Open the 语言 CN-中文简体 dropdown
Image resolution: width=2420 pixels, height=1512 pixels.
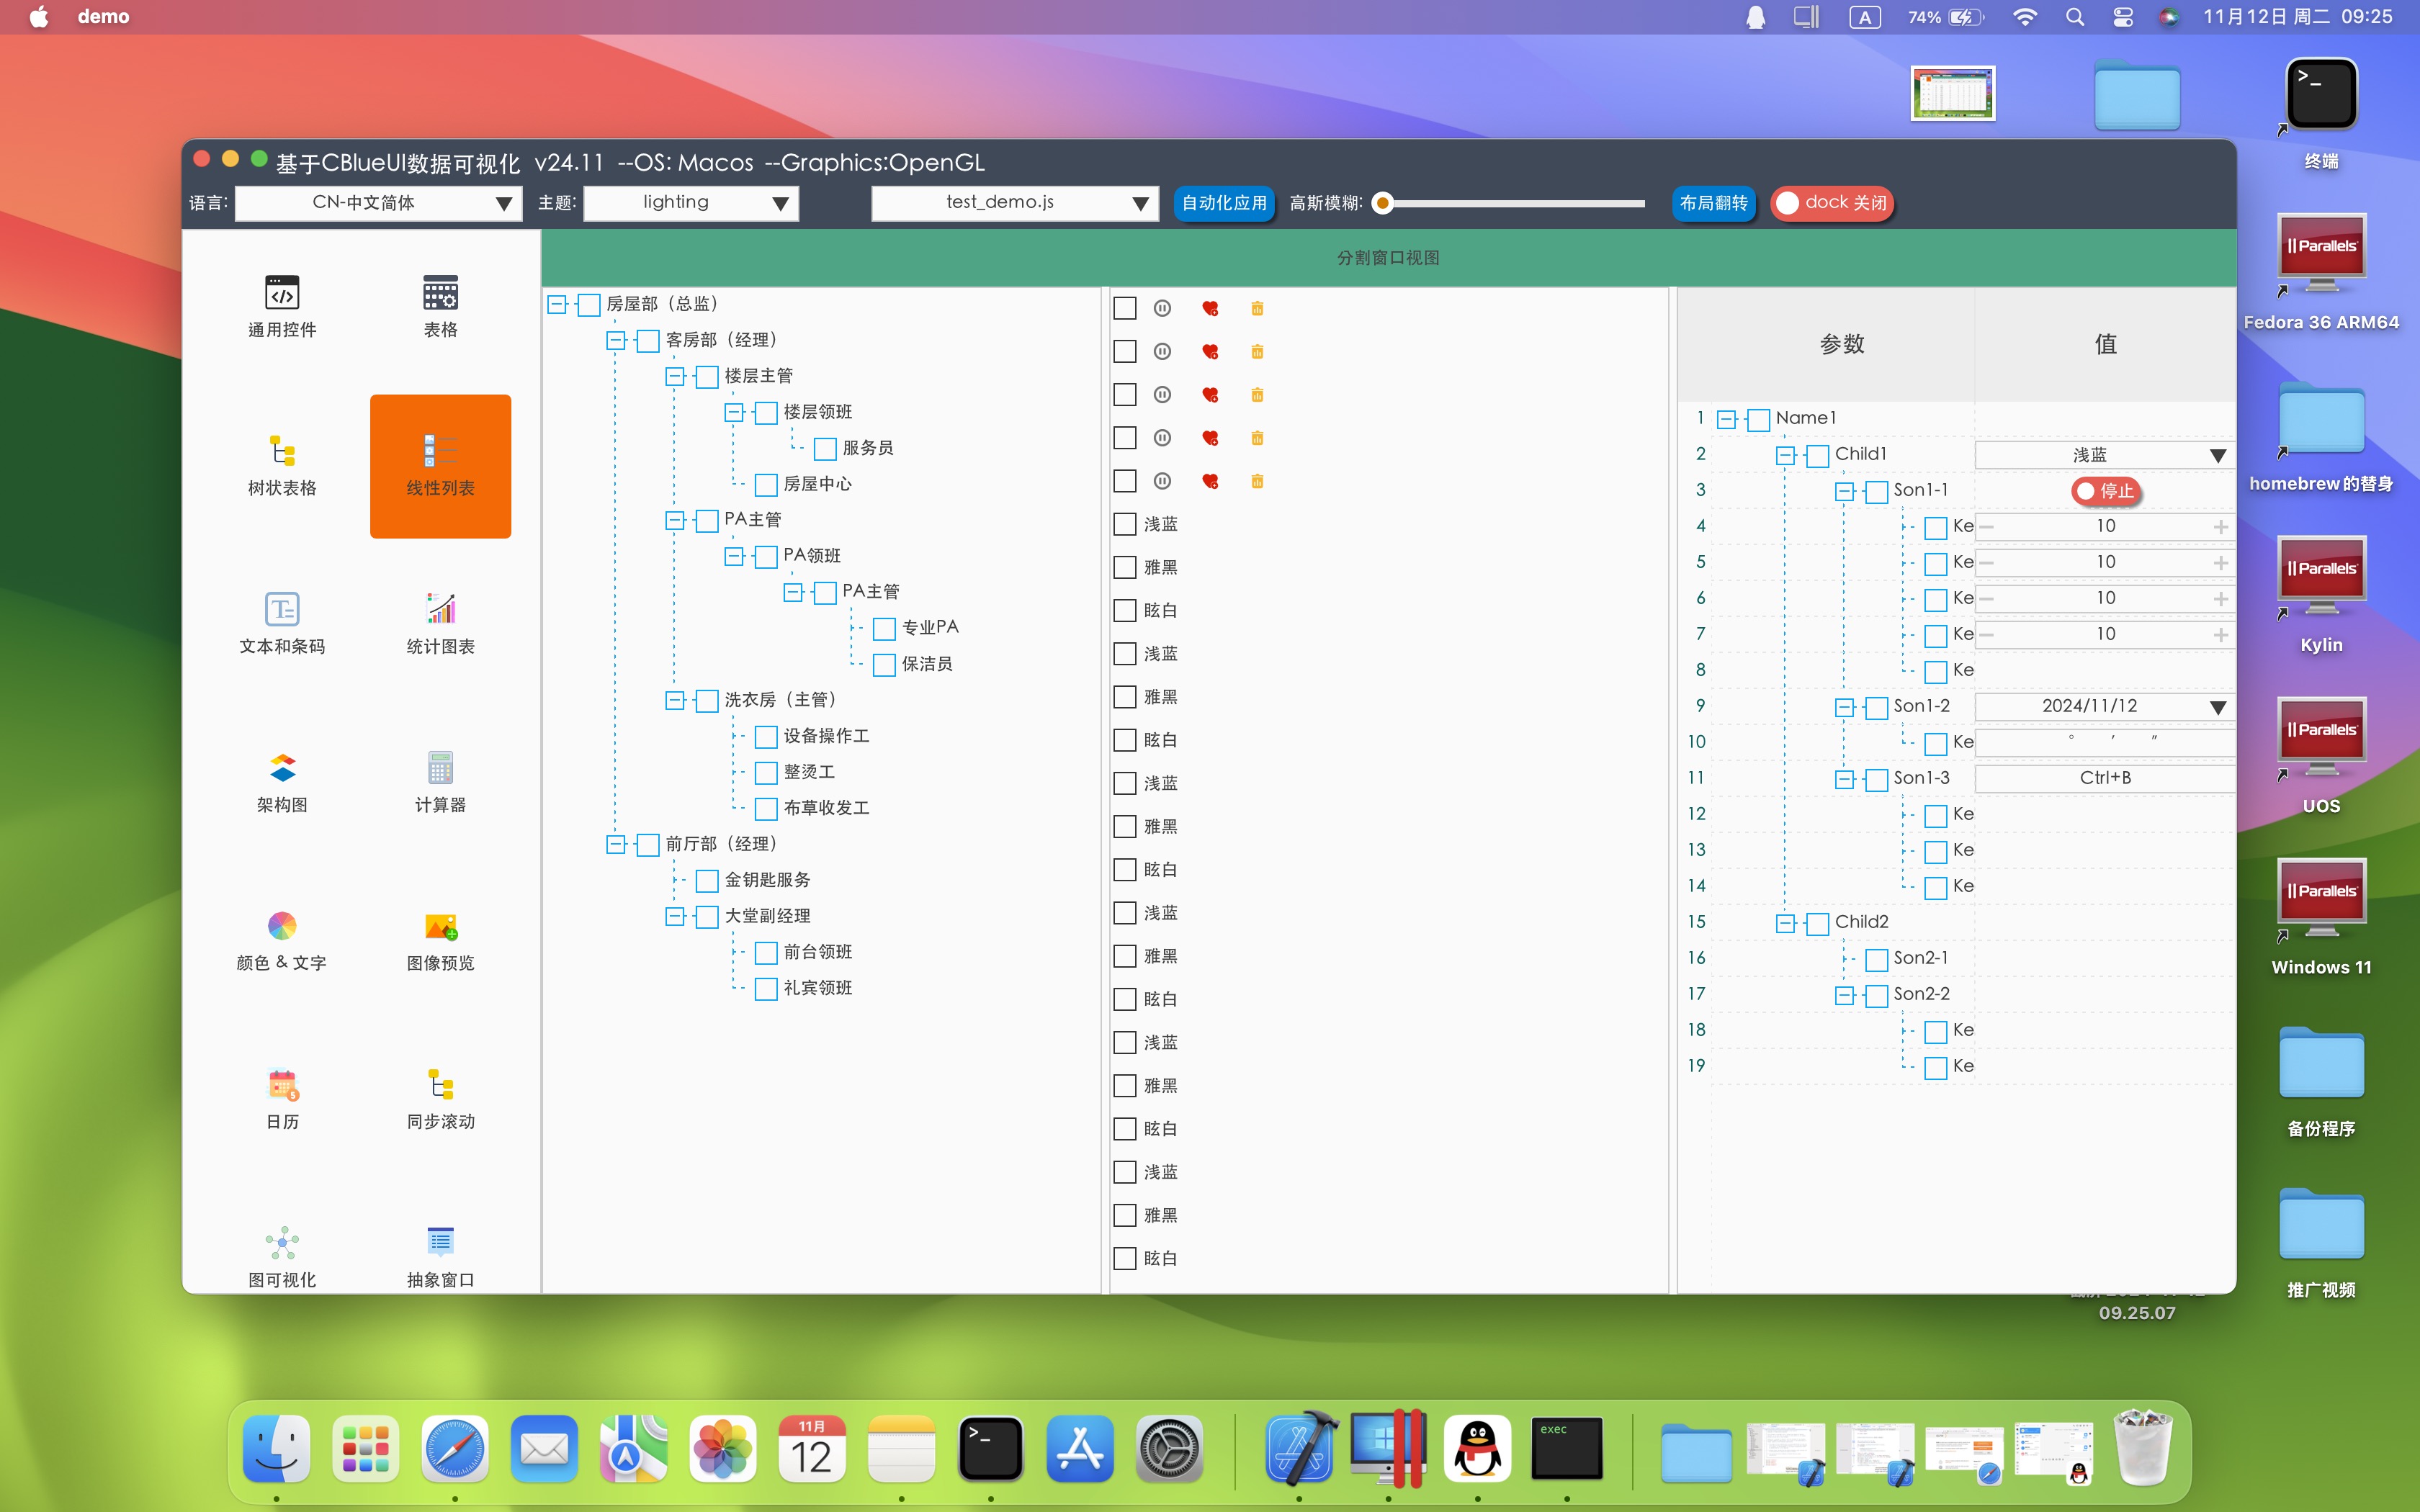tap(378, 203)
